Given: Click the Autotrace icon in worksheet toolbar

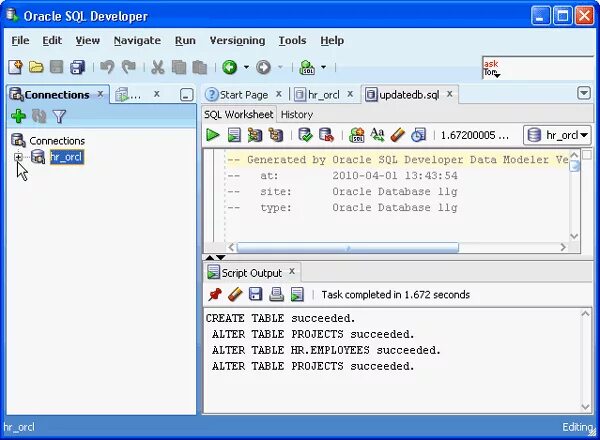Looking at the screenshot, I should pyautogui.click(x=254, y=135).
